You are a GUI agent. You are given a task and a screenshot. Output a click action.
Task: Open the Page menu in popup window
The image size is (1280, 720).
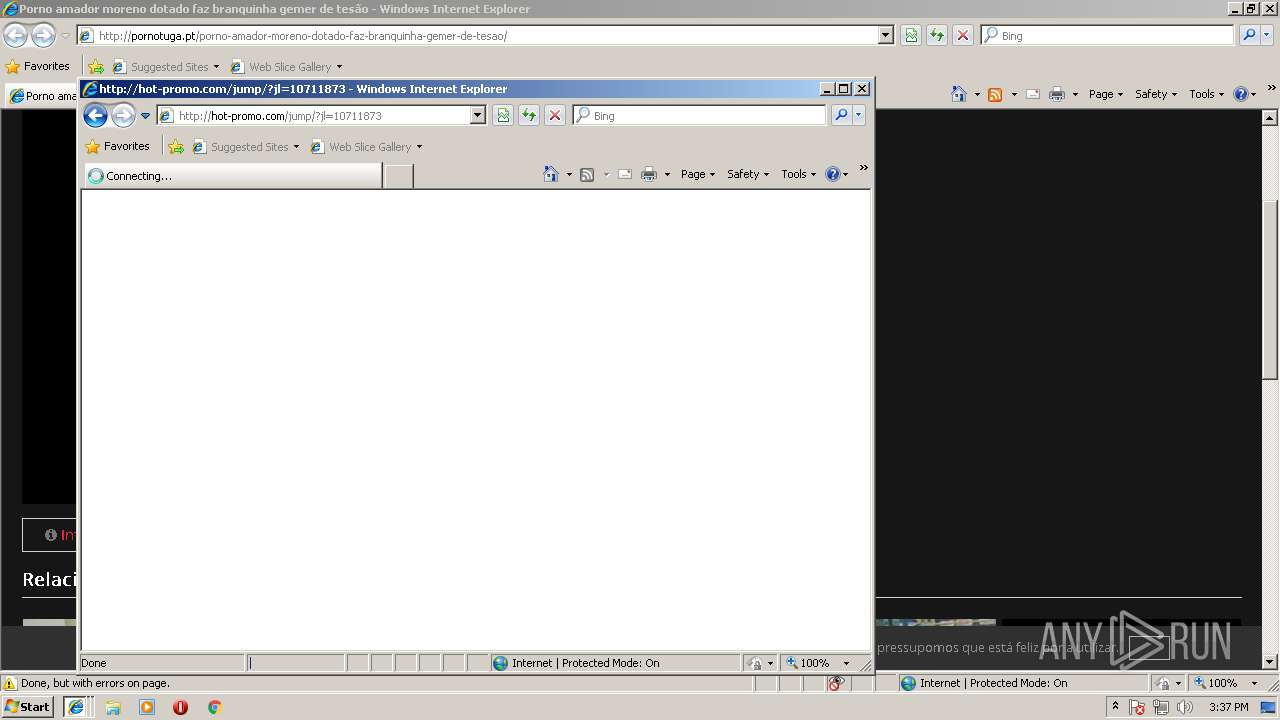(x=698, y=174)
